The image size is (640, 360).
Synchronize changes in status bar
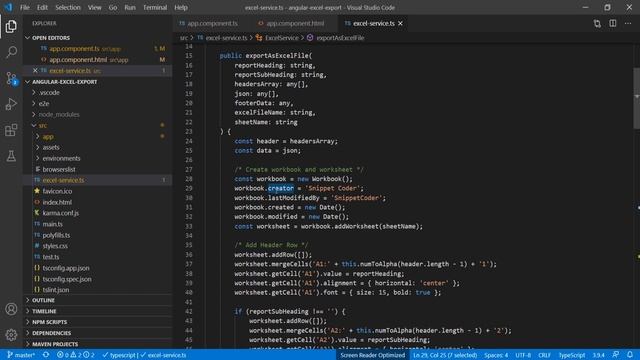[x=46, y=355]
